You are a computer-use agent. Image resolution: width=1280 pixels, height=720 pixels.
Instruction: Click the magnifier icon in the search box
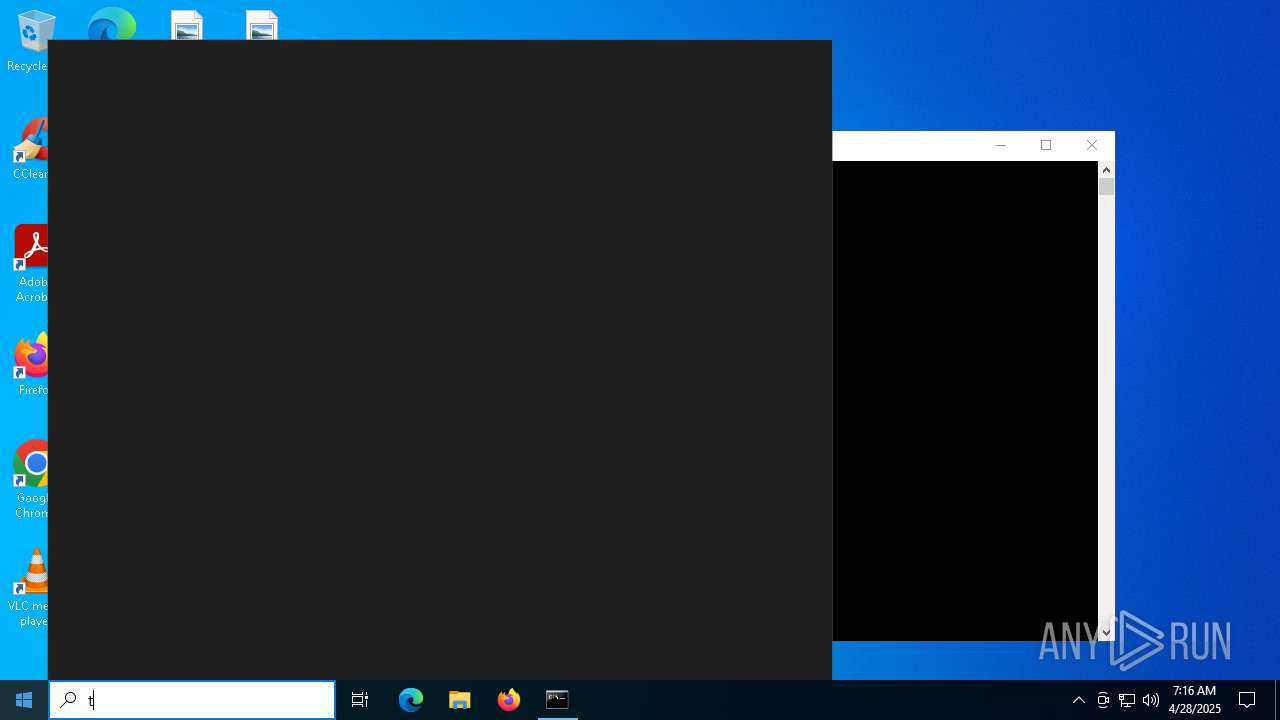68,700
